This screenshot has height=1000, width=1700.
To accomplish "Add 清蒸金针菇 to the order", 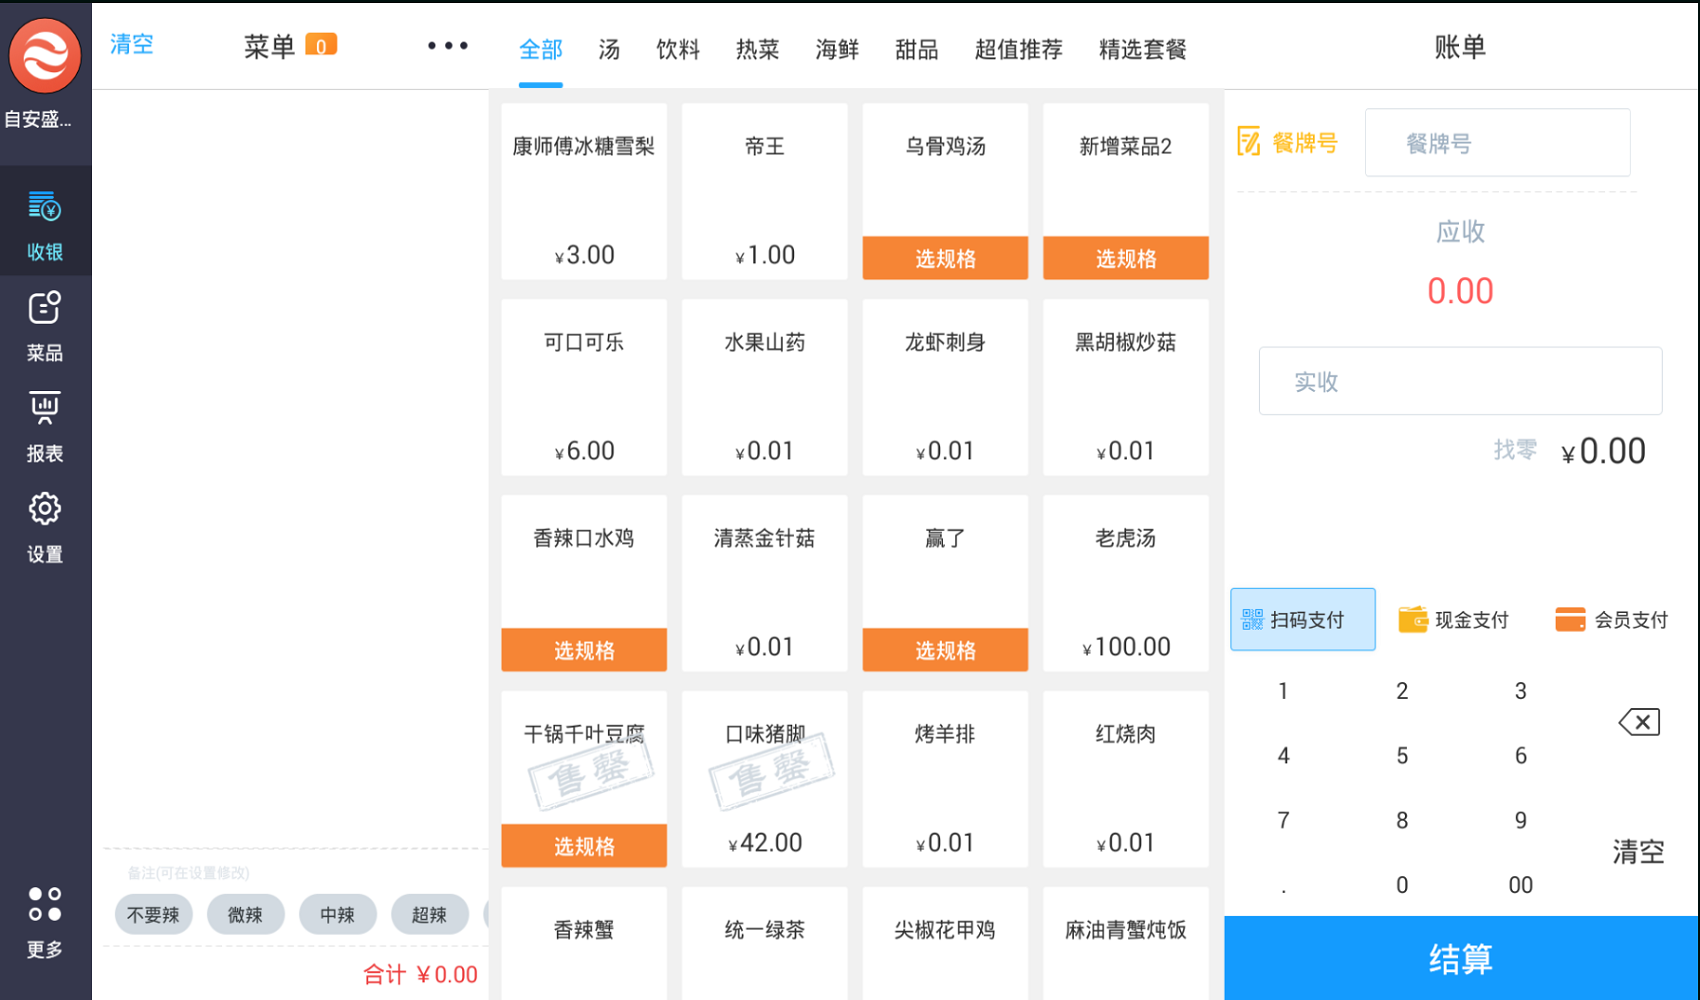I will [x=765, y=583].
